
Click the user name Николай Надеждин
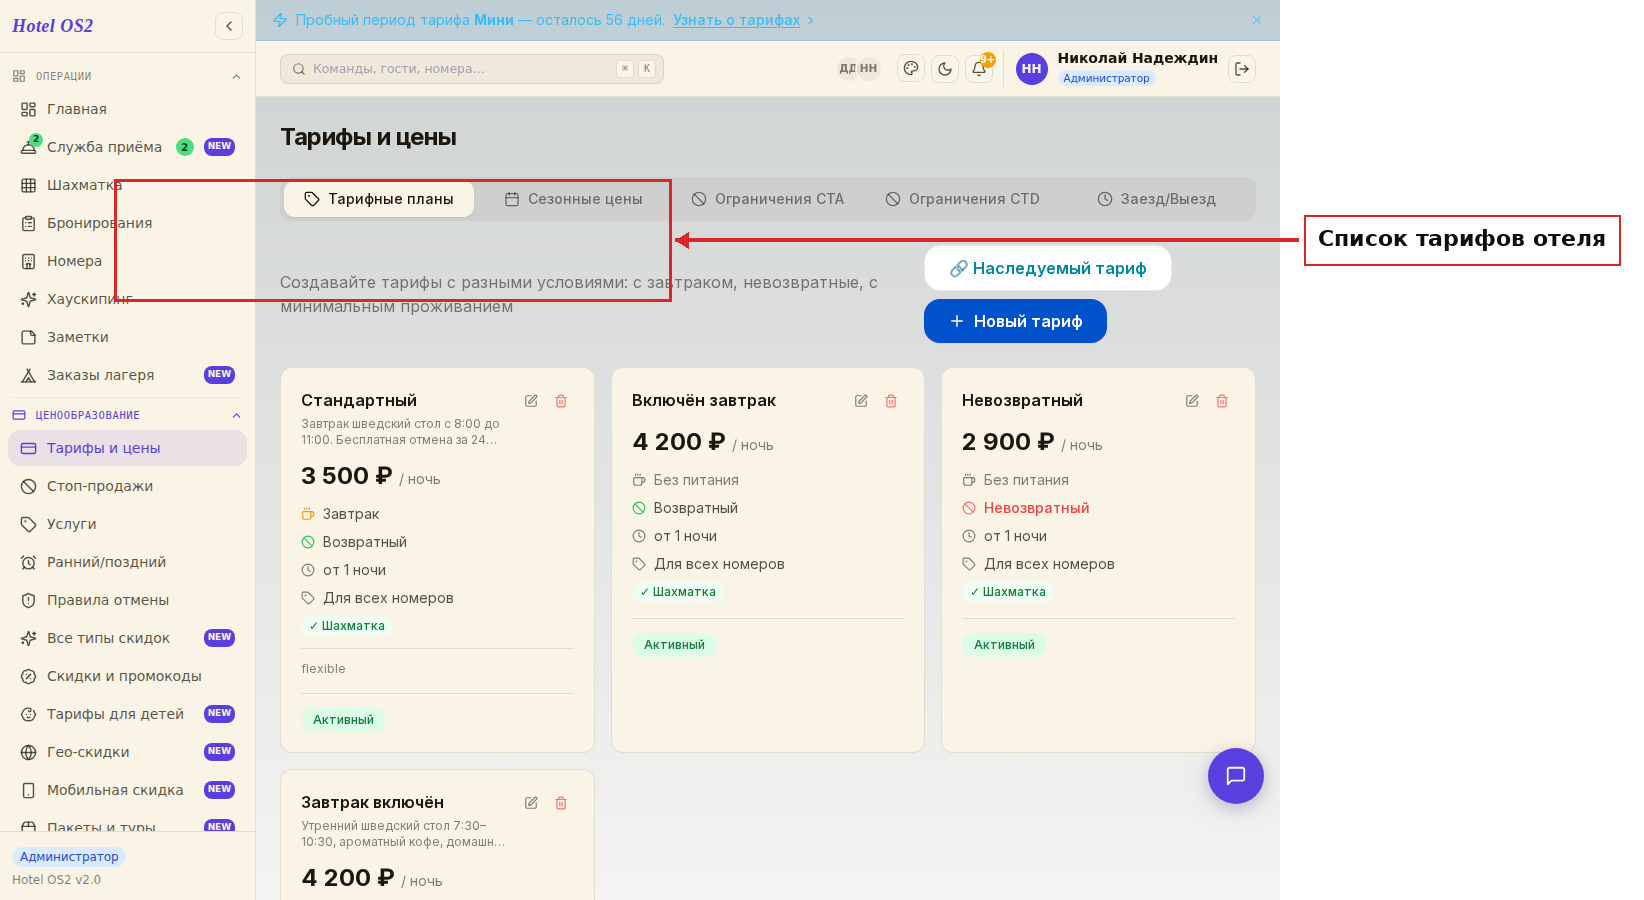(x=1138, y=58)
